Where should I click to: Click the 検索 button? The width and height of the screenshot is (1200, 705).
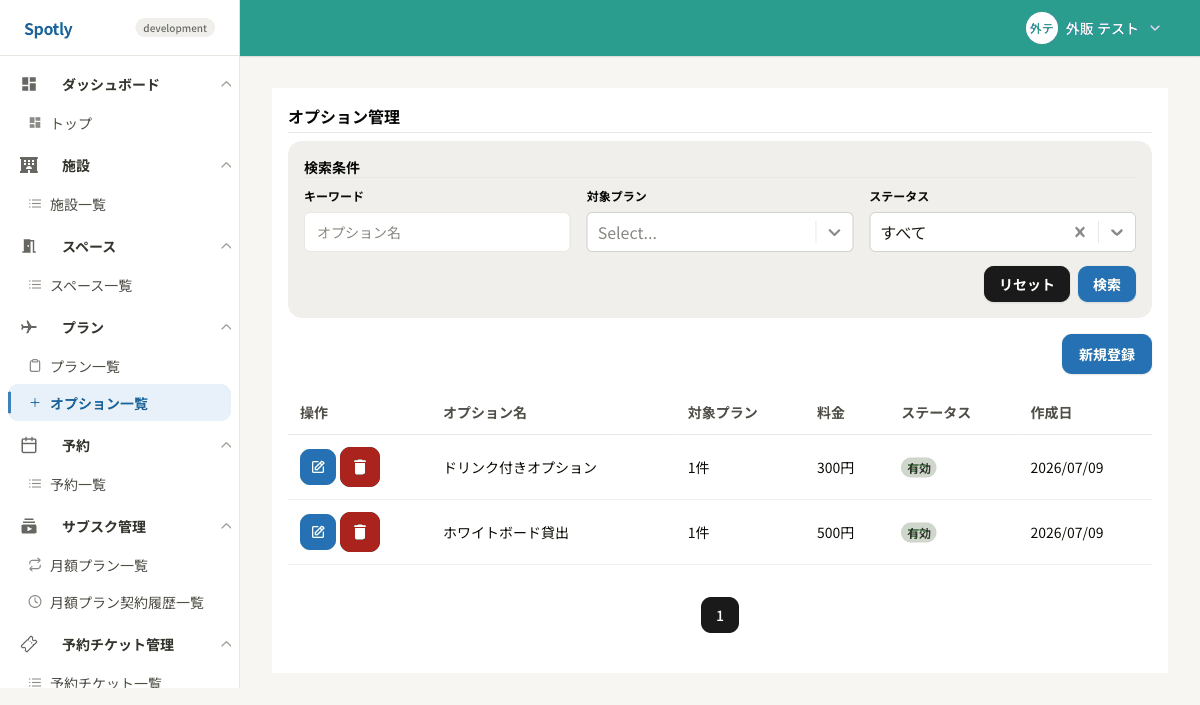point(1107,284)
